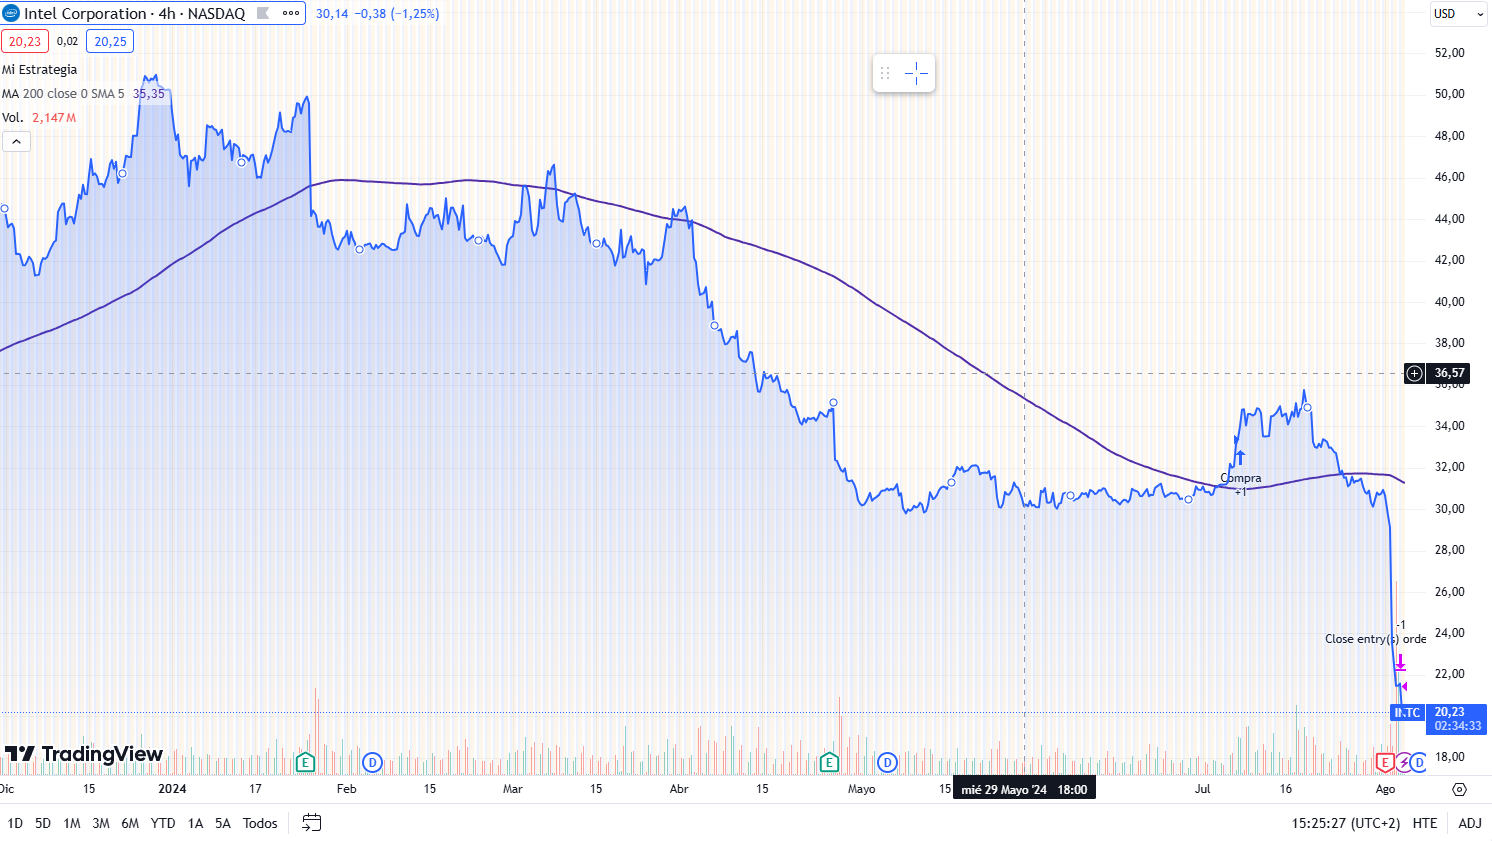
Task: Click the gray flag icon beside NASDAQ
Action: [x=263, y=14]
